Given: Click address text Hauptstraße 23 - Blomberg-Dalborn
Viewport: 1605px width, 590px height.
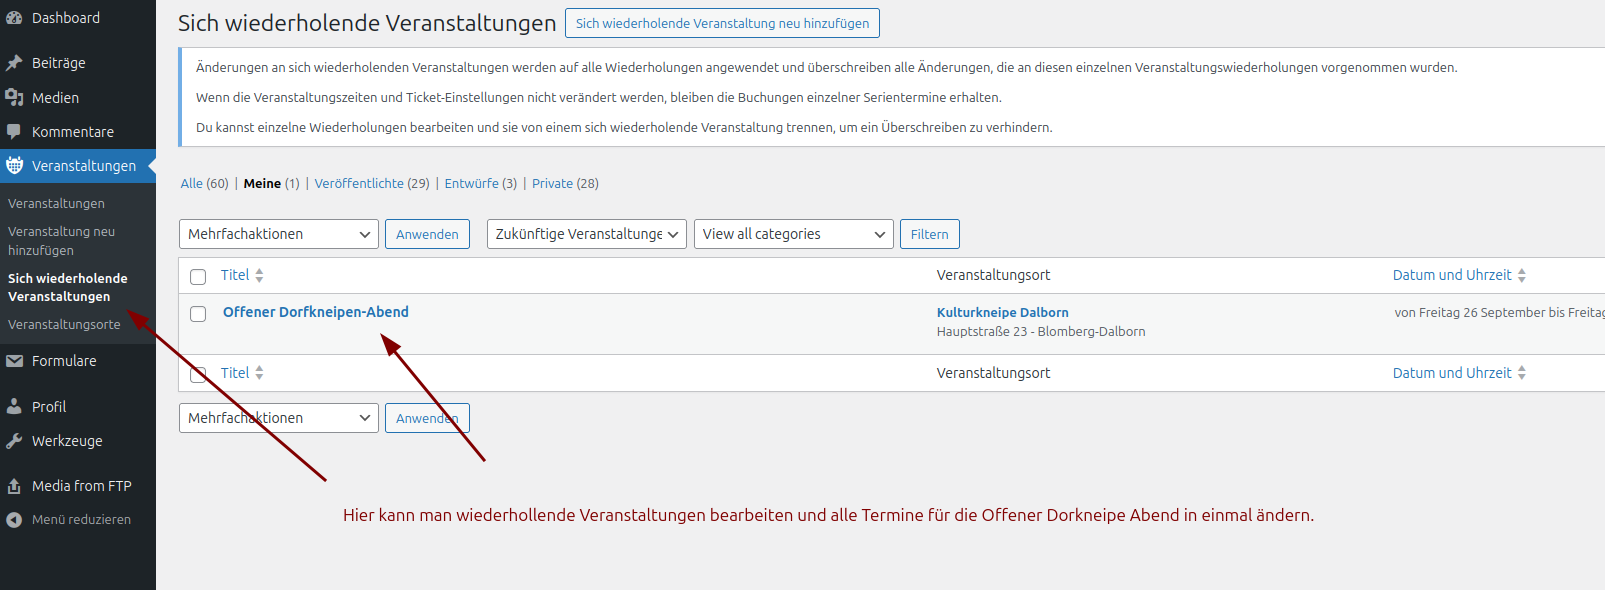Looking at the screenshot, I should (1041, 332).
